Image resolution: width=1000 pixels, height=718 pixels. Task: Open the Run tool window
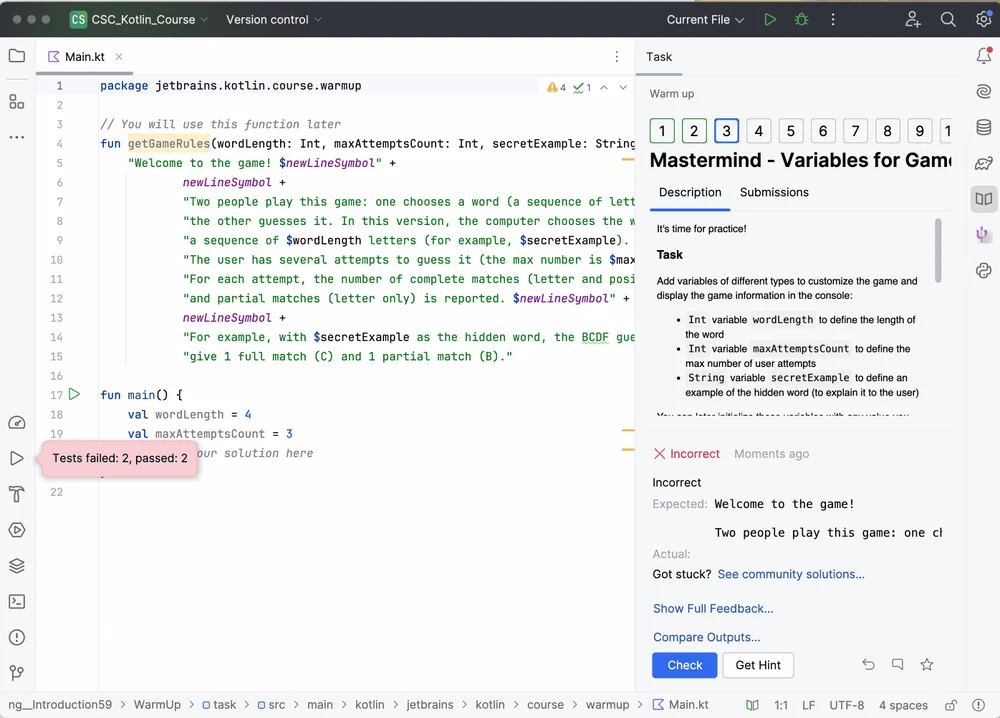pos(17,458)
